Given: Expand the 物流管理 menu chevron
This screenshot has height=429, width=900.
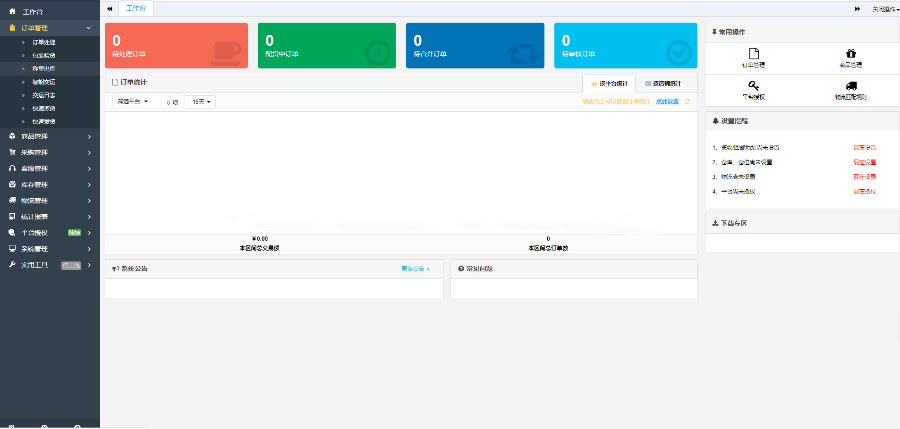Looking at the screenshot, I should [89, 201].
